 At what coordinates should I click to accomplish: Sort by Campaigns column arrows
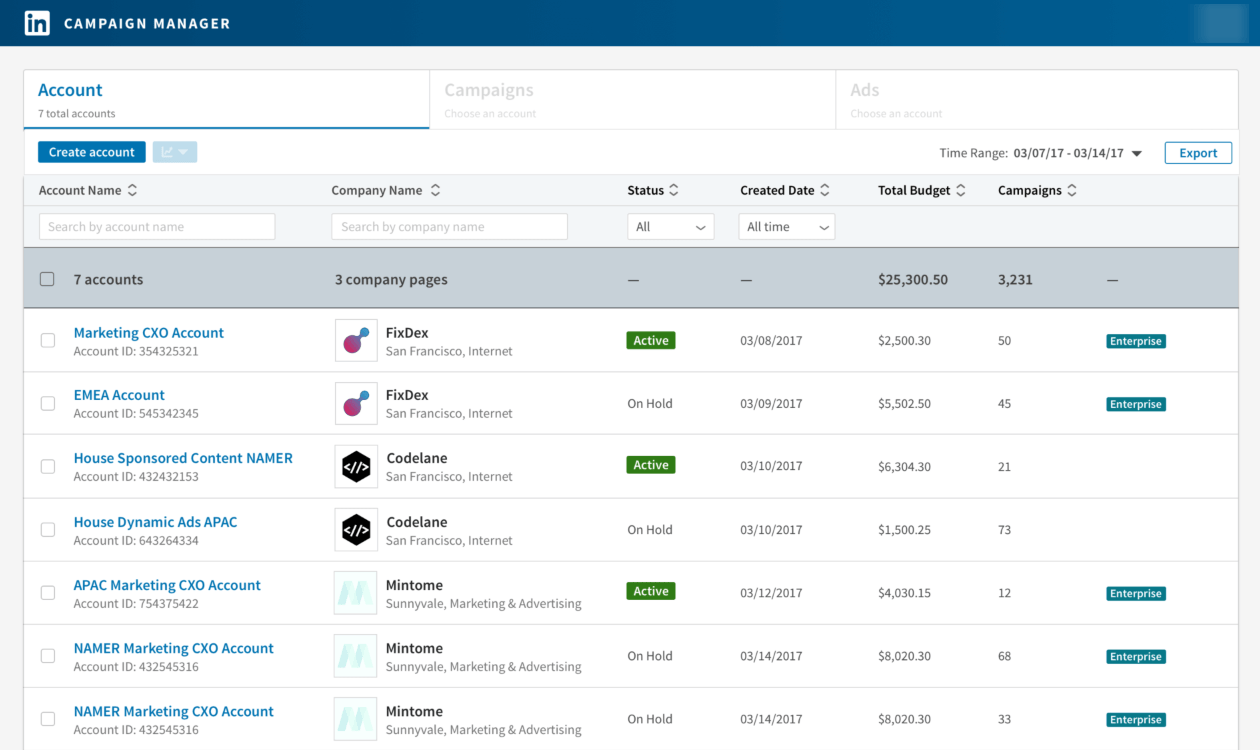pos(1072,190)
